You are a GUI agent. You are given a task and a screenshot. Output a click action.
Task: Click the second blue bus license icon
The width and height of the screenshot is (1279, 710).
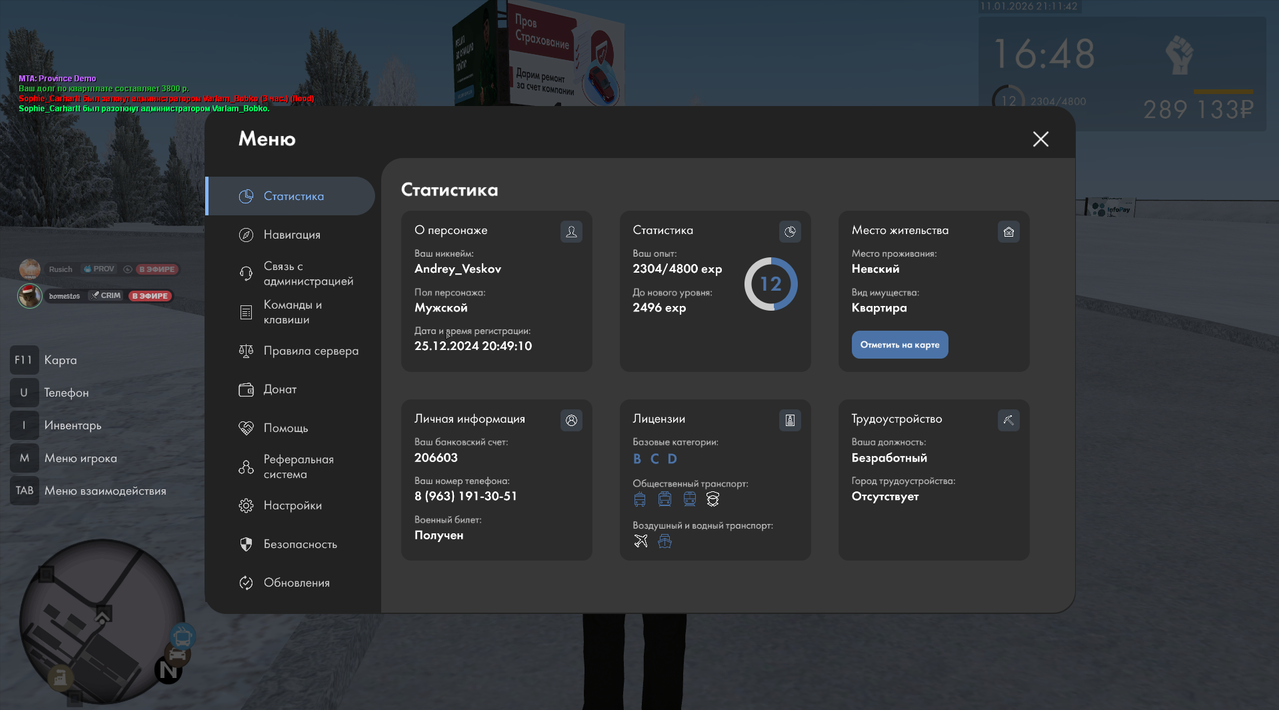click(664, 499)
